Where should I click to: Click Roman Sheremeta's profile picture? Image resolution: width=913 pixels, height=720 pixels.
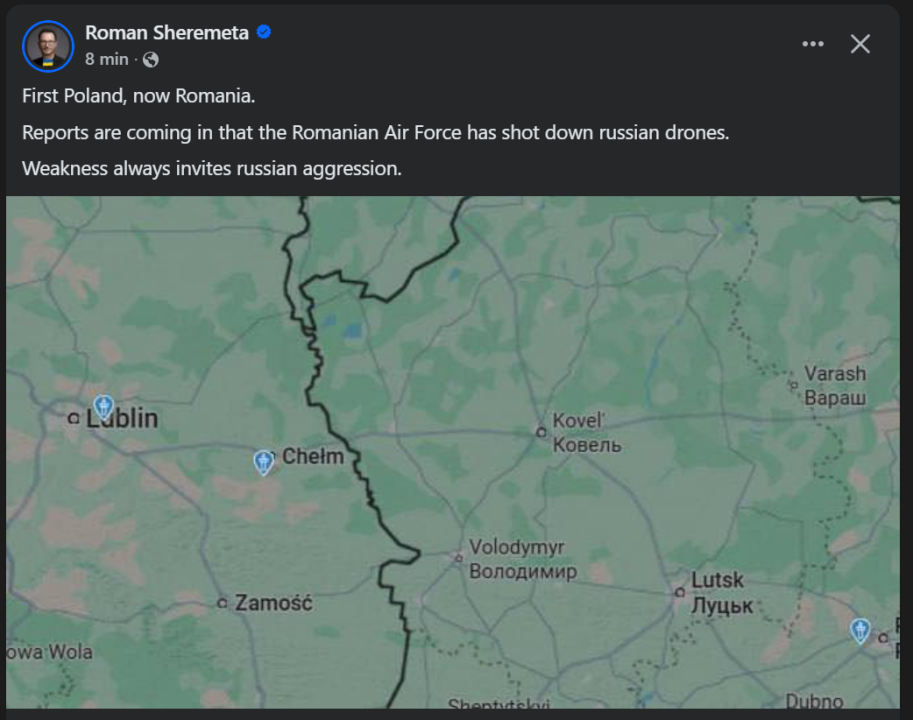pyautogui.click(x=48, y=46)
